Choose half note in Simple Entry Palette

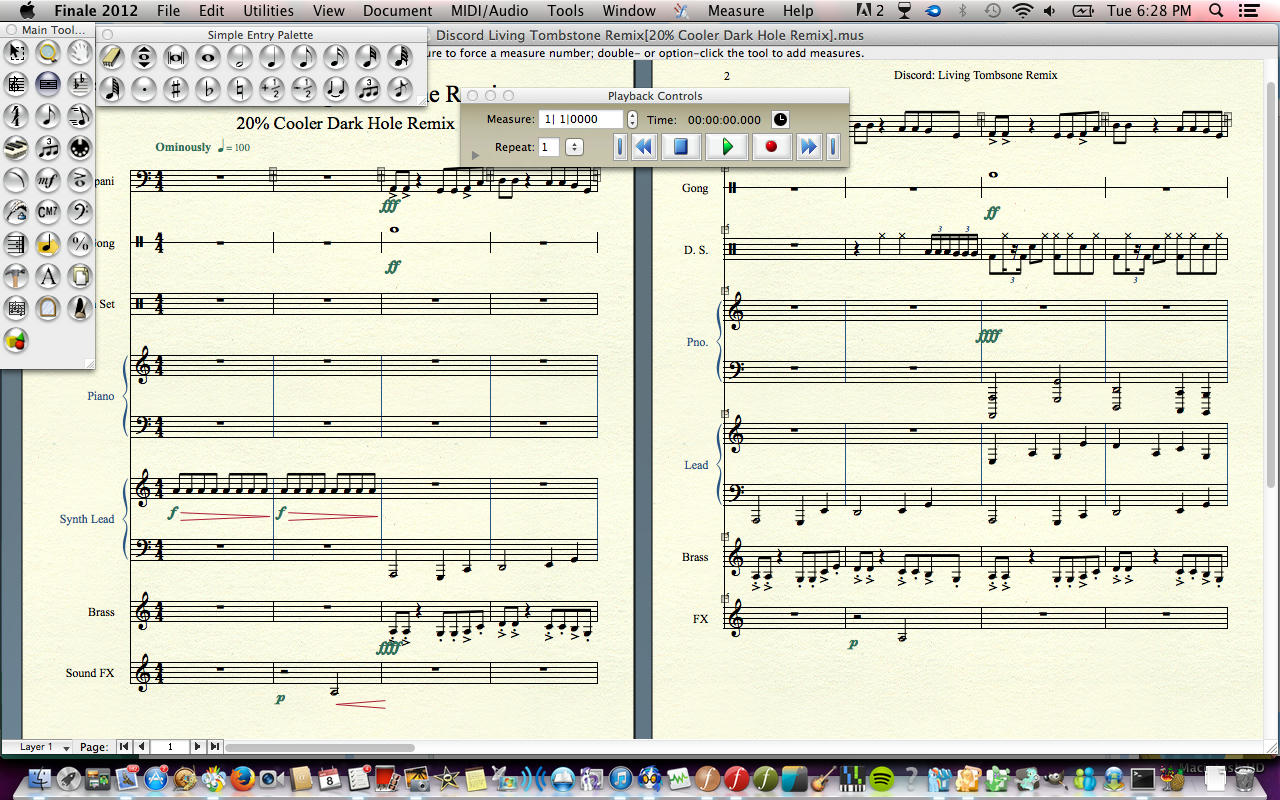tap(239, 57)
